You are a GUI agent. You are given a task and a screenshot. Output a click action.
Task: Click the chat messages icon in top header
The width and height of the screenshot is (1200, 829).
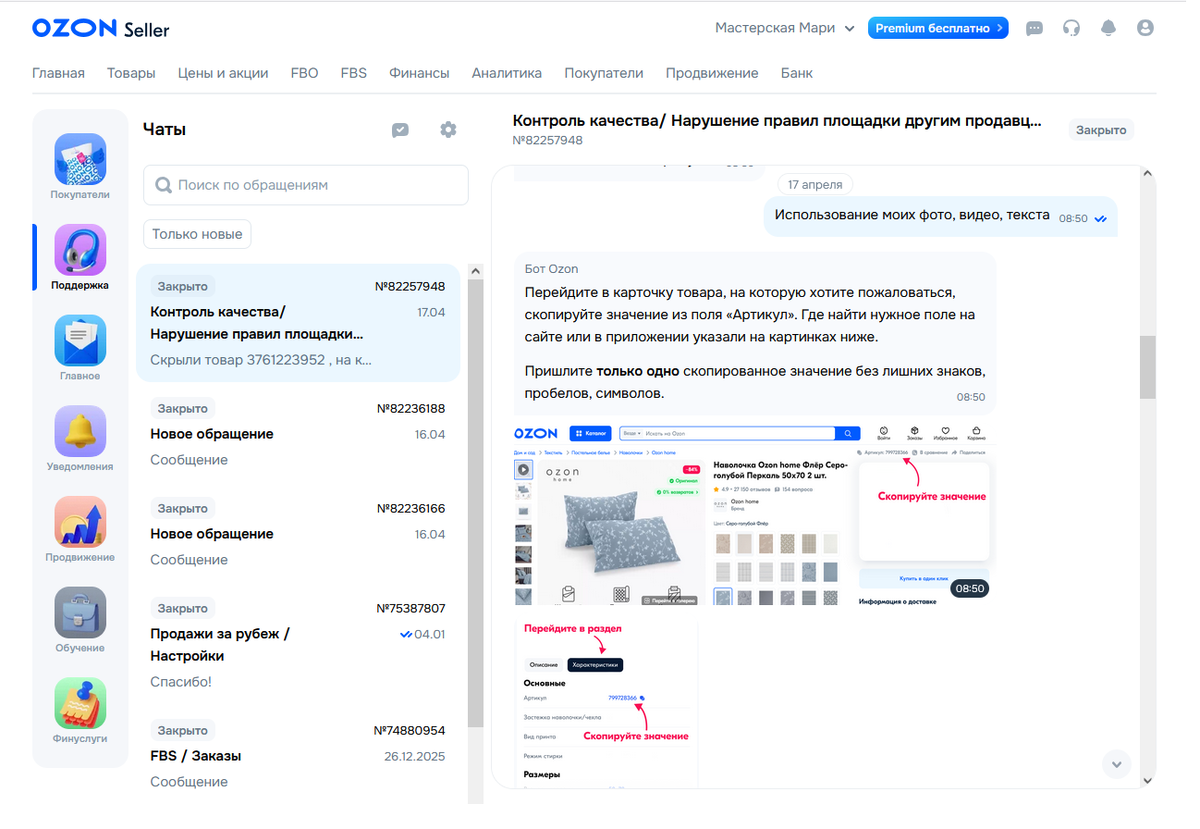1035,29
